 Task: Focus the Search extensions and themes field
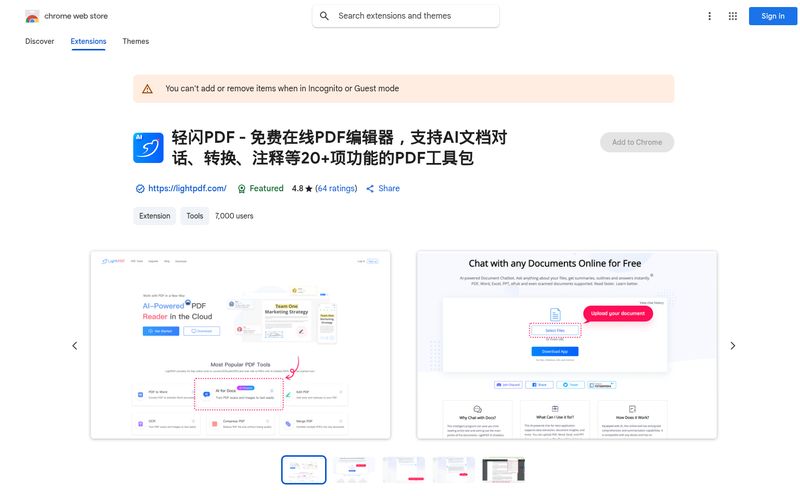406,16
